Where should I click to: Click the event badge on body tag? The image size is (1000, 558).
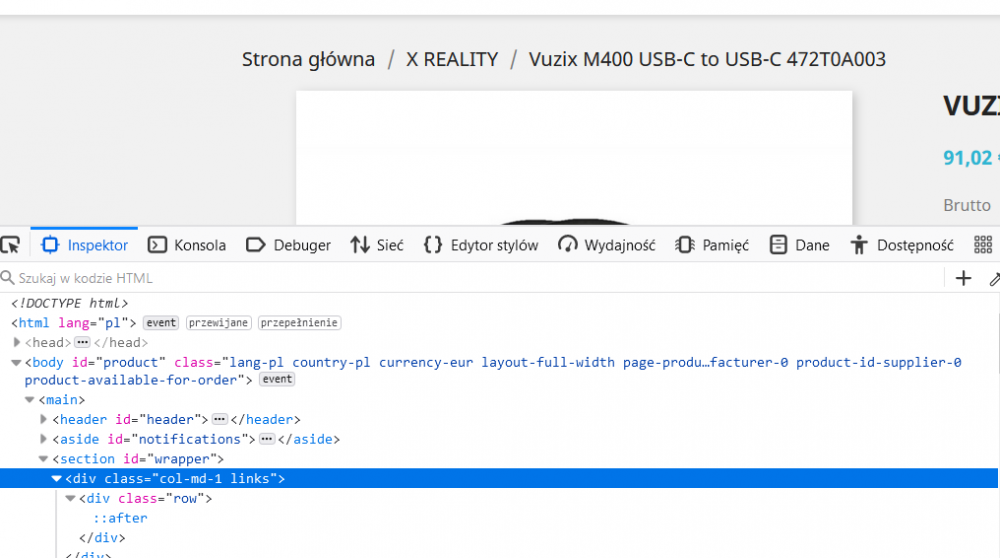click(277, 379)
